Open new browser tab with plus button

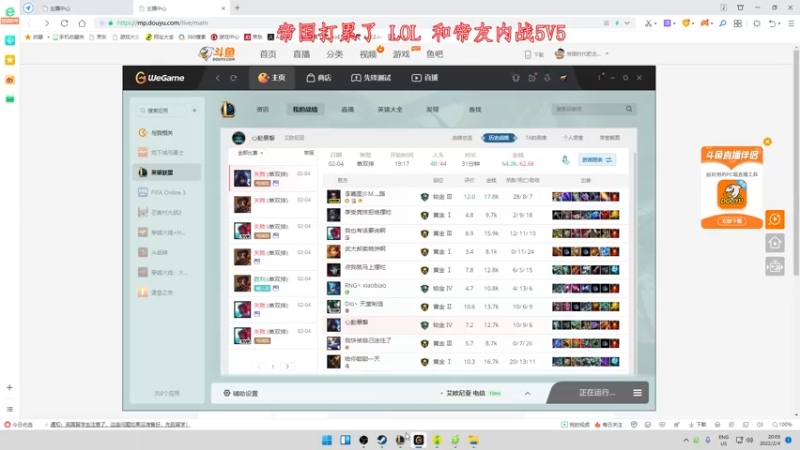click(237, 8)
